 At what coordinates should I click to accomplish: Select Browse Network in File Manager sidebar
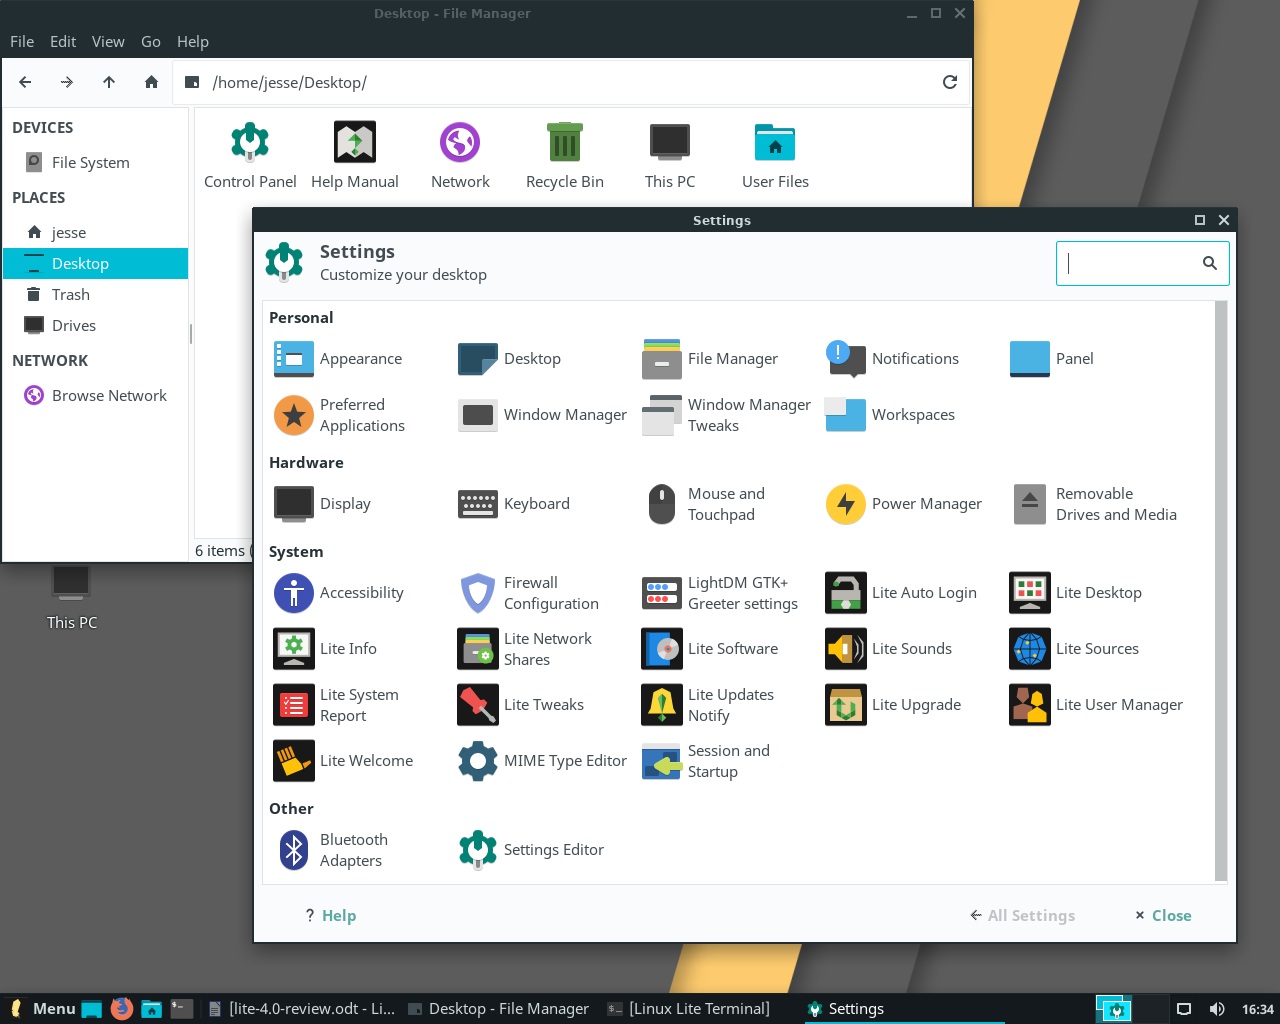coord(95,396)
